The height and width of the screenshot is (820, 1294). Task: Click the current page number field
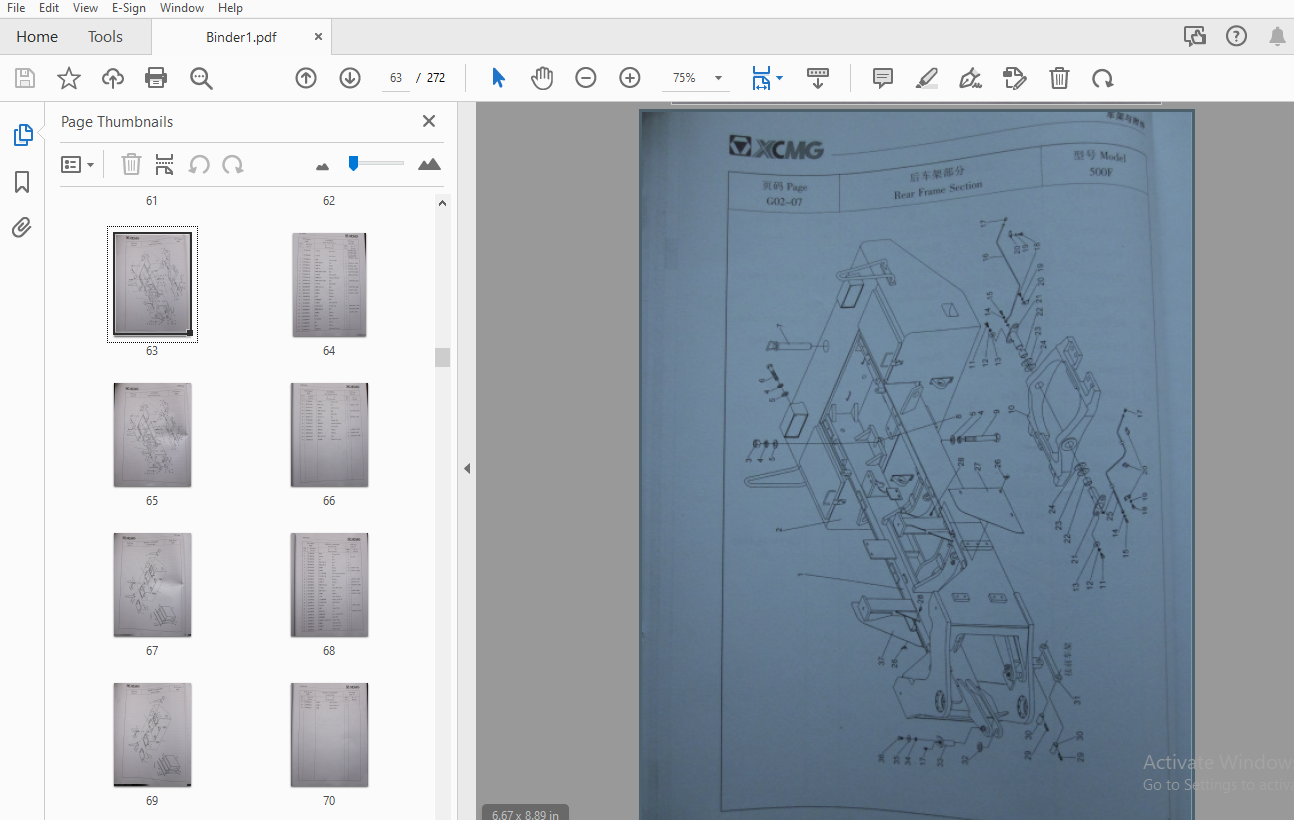tap(396, 78)
